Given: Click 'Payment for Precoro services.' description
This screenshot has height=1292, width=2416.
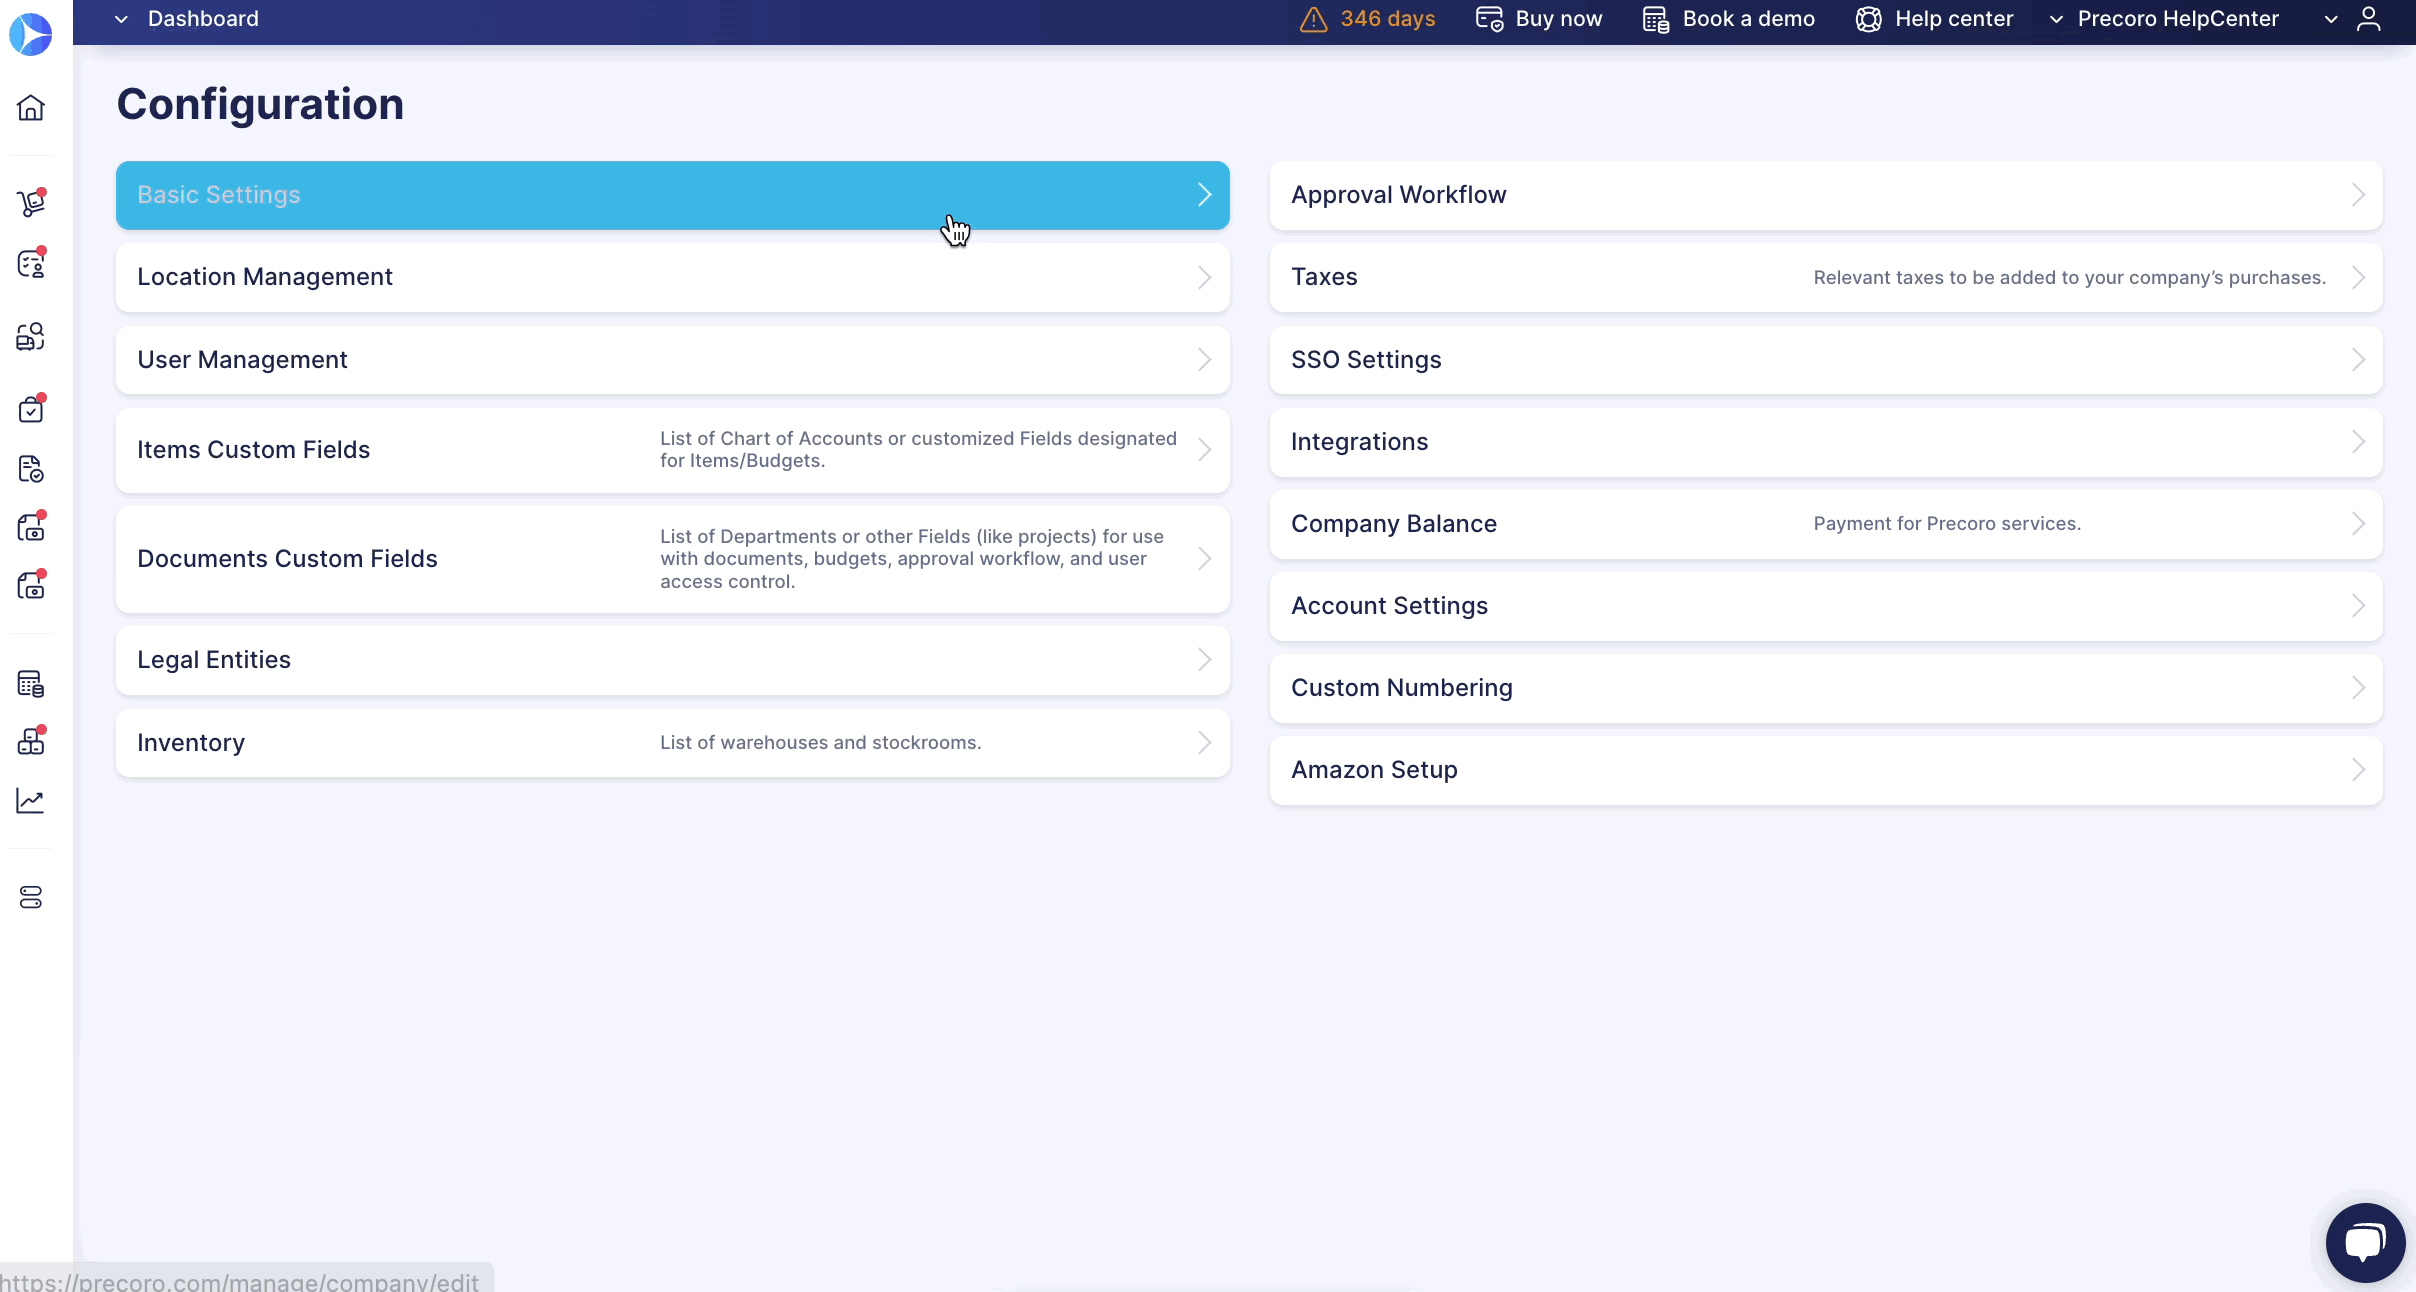Looking at the screenshot, I should (1947, 524).
